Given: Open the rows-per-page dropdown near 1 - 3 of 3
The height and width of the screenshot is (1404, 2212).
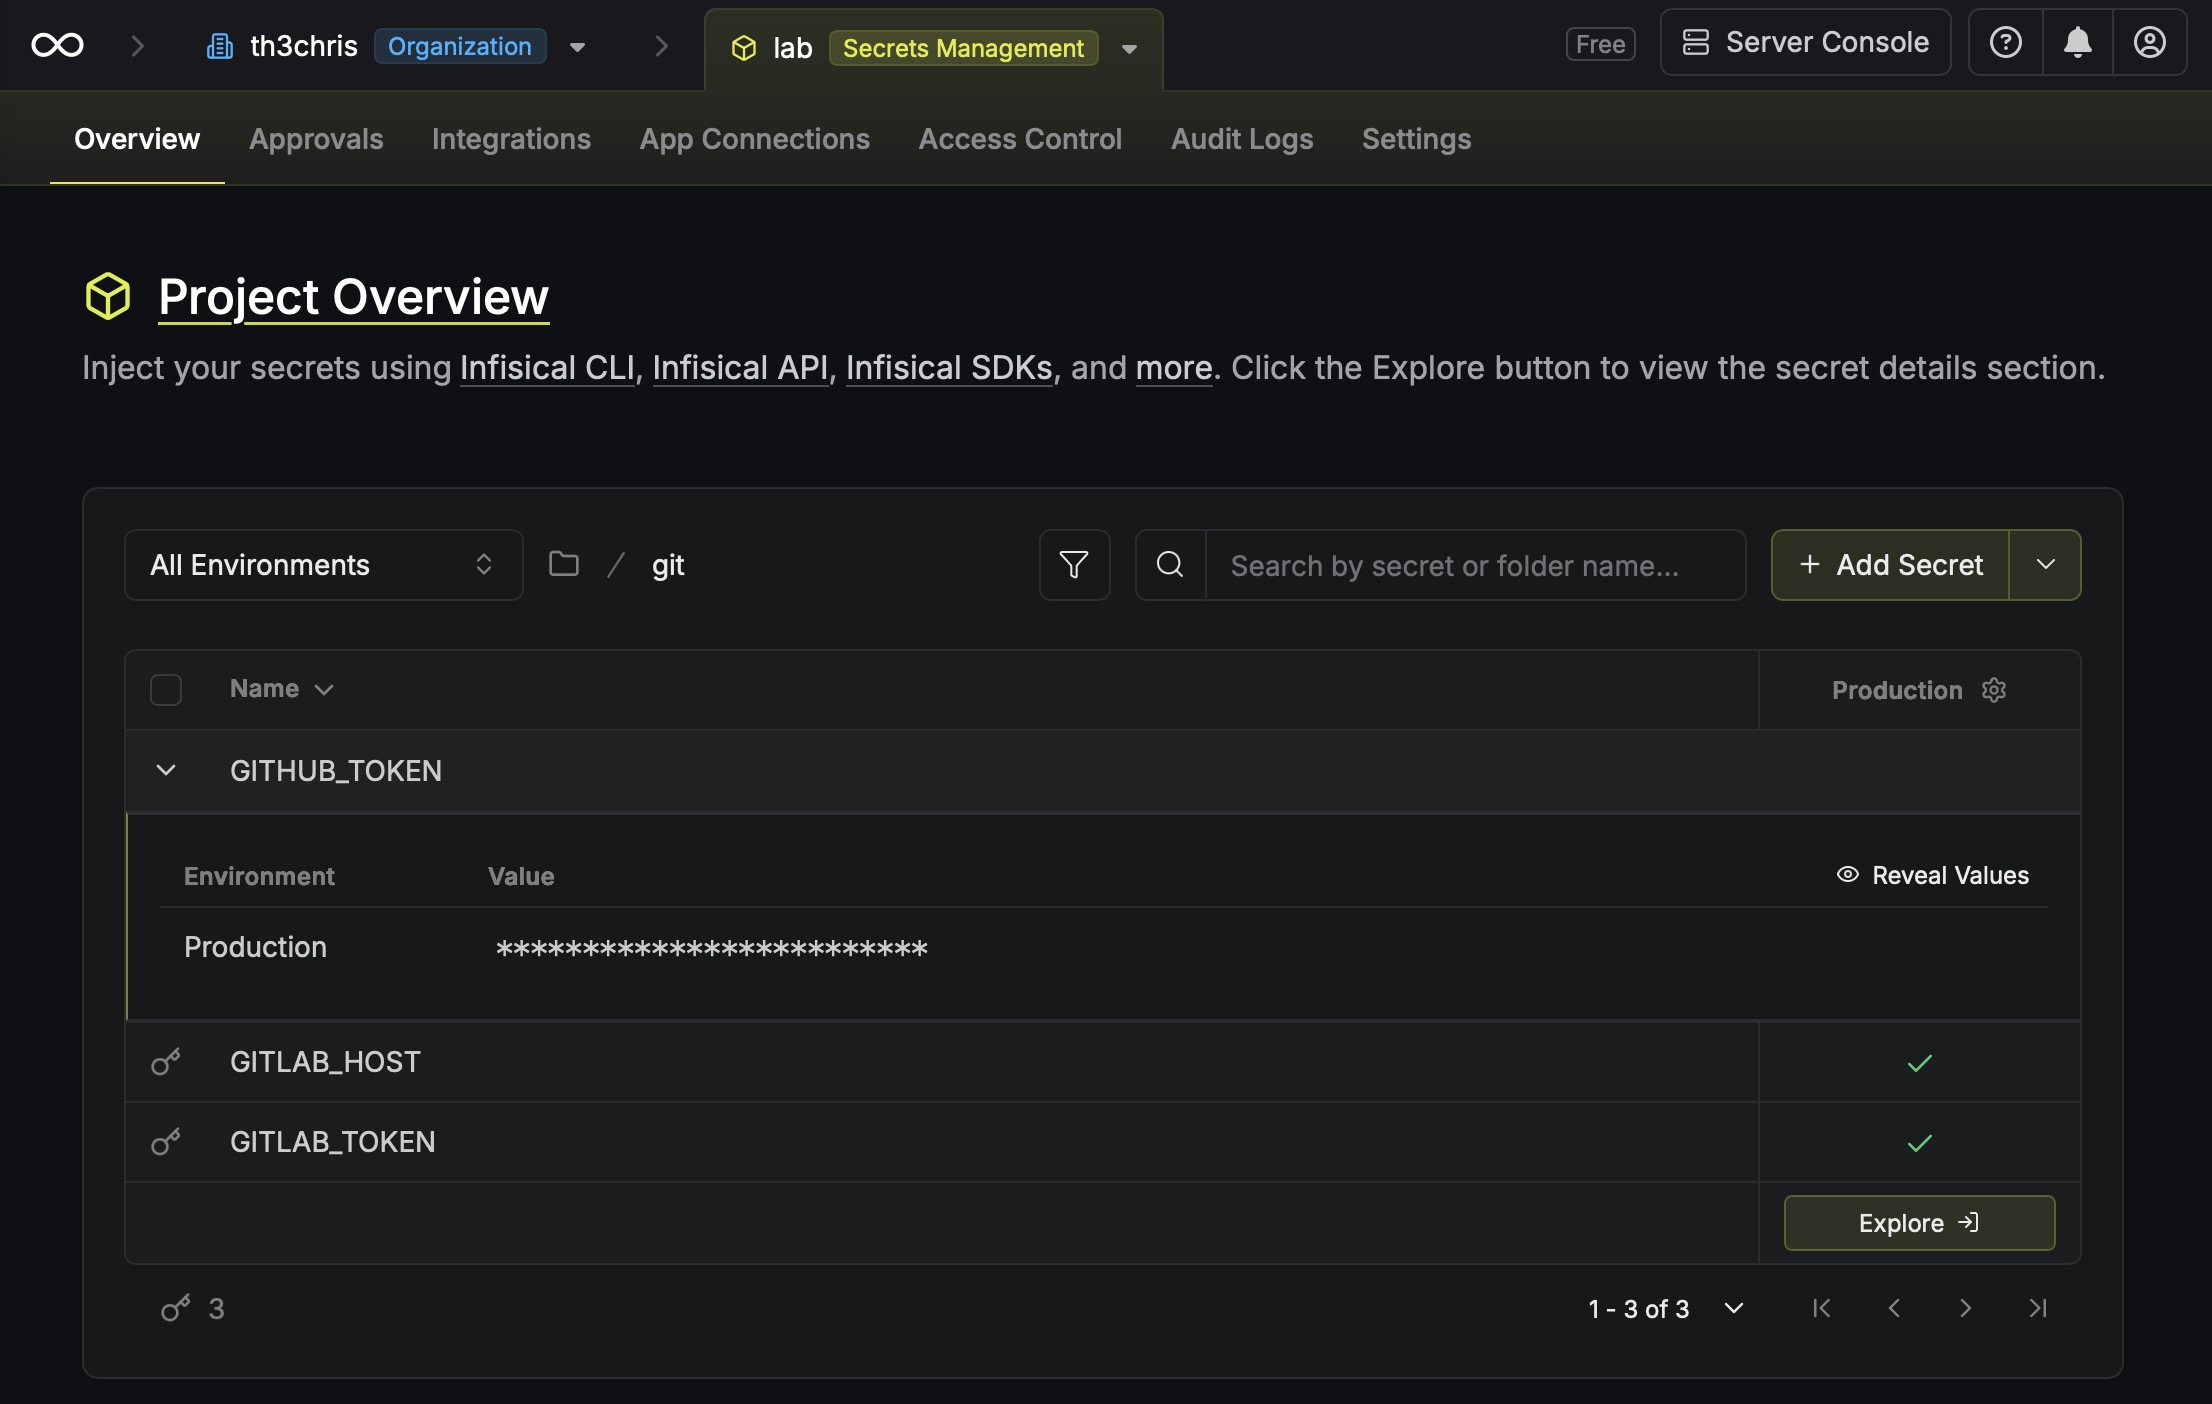Looking at the screenshot, I should 1734,1308.
